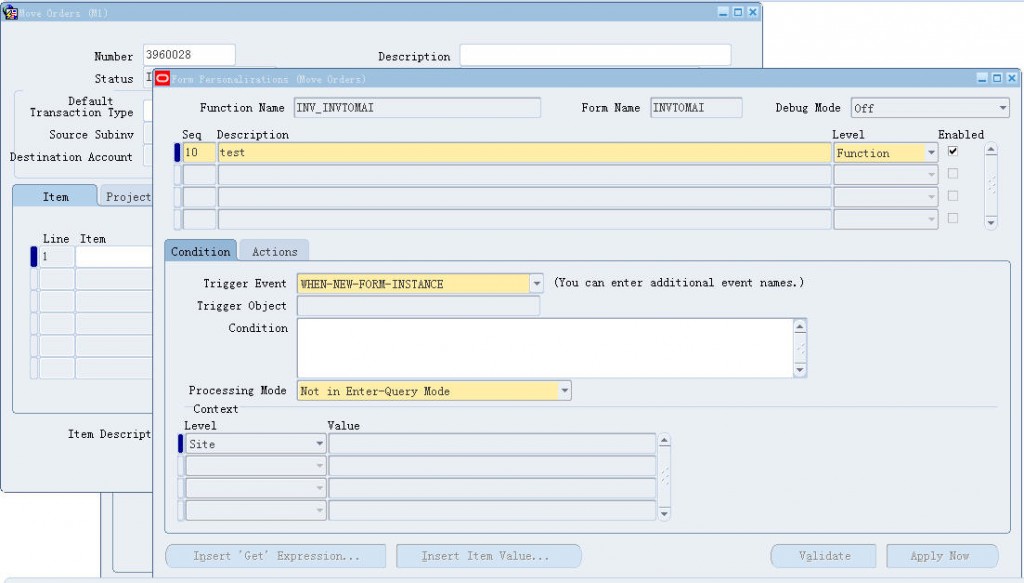Click the scrollbar up arrow beside Enabled column
The image size is (1024, 583).
coord(991,148)
